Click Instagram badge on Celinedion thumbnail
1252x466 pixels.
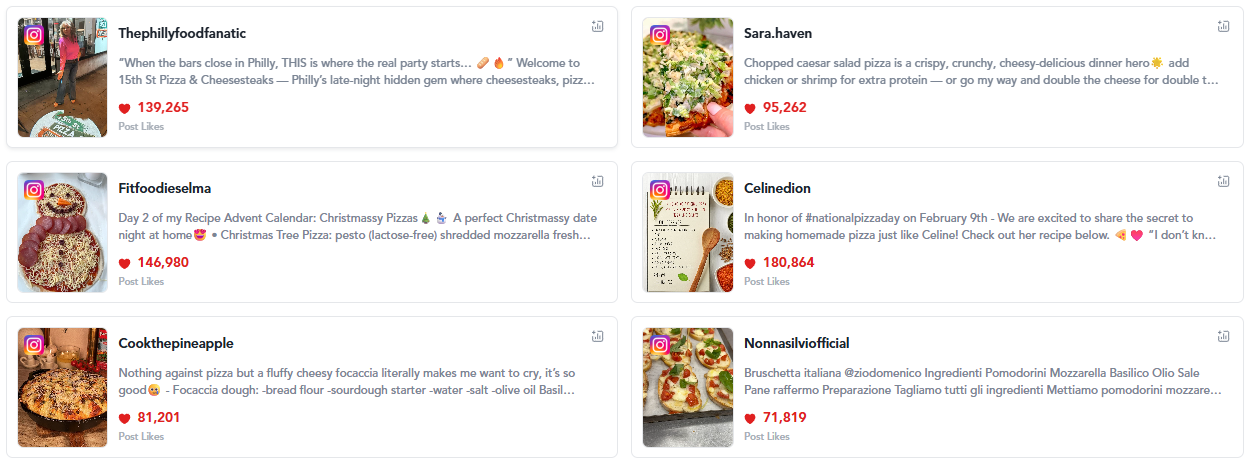pyautogui.click(x=659, y=189)
